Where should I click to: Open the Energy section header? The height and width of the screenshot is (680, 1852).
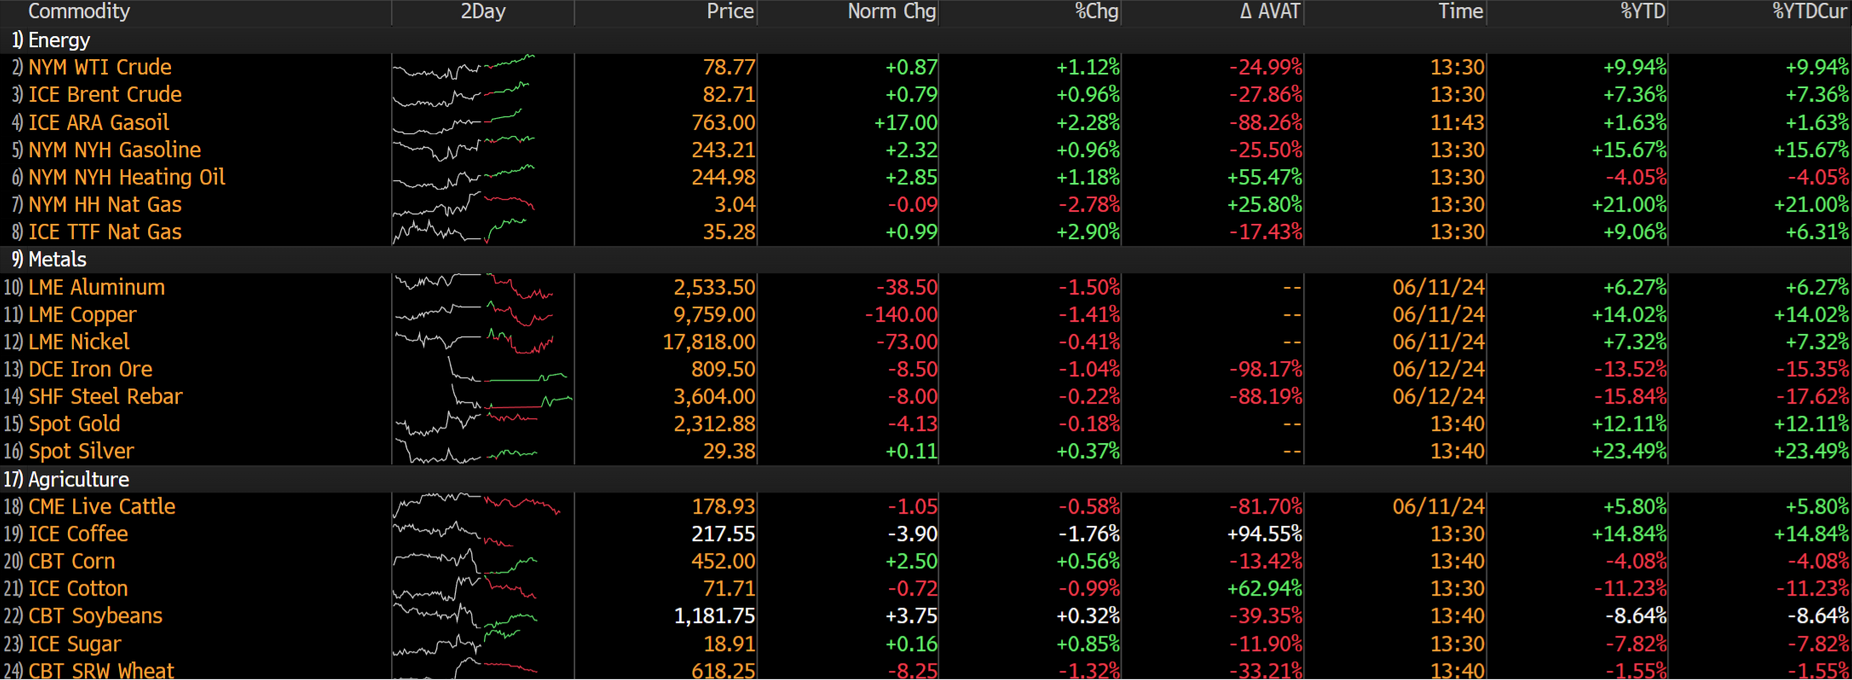point(59,40)
